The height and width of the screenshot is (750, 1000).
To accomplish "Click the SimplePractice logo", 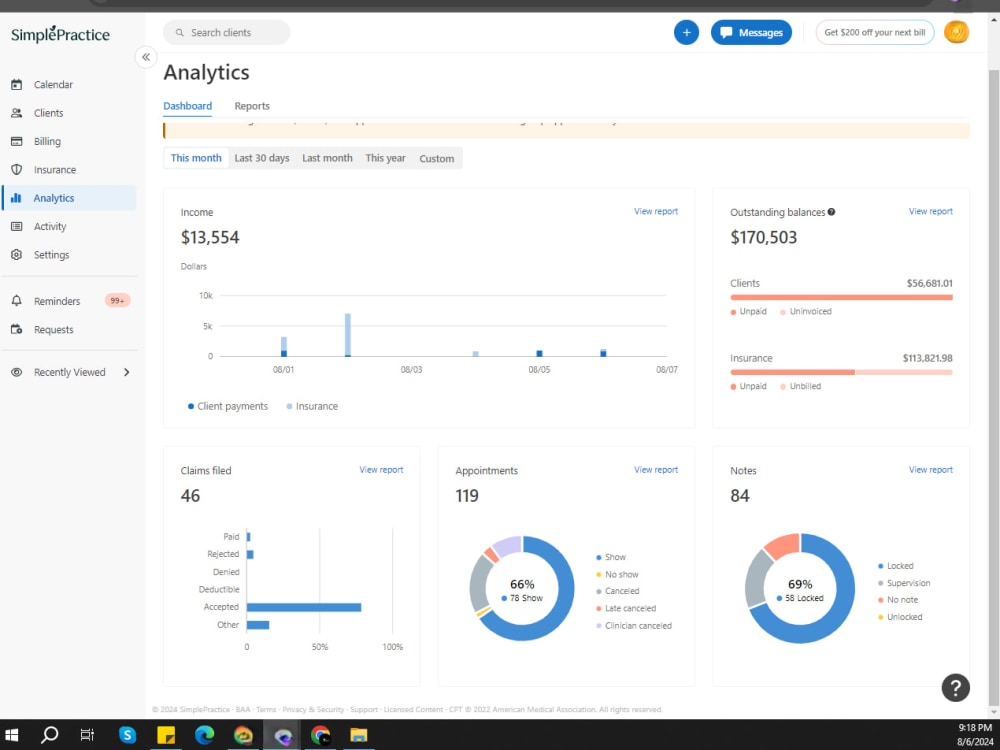I will click(x=60, y=34).
